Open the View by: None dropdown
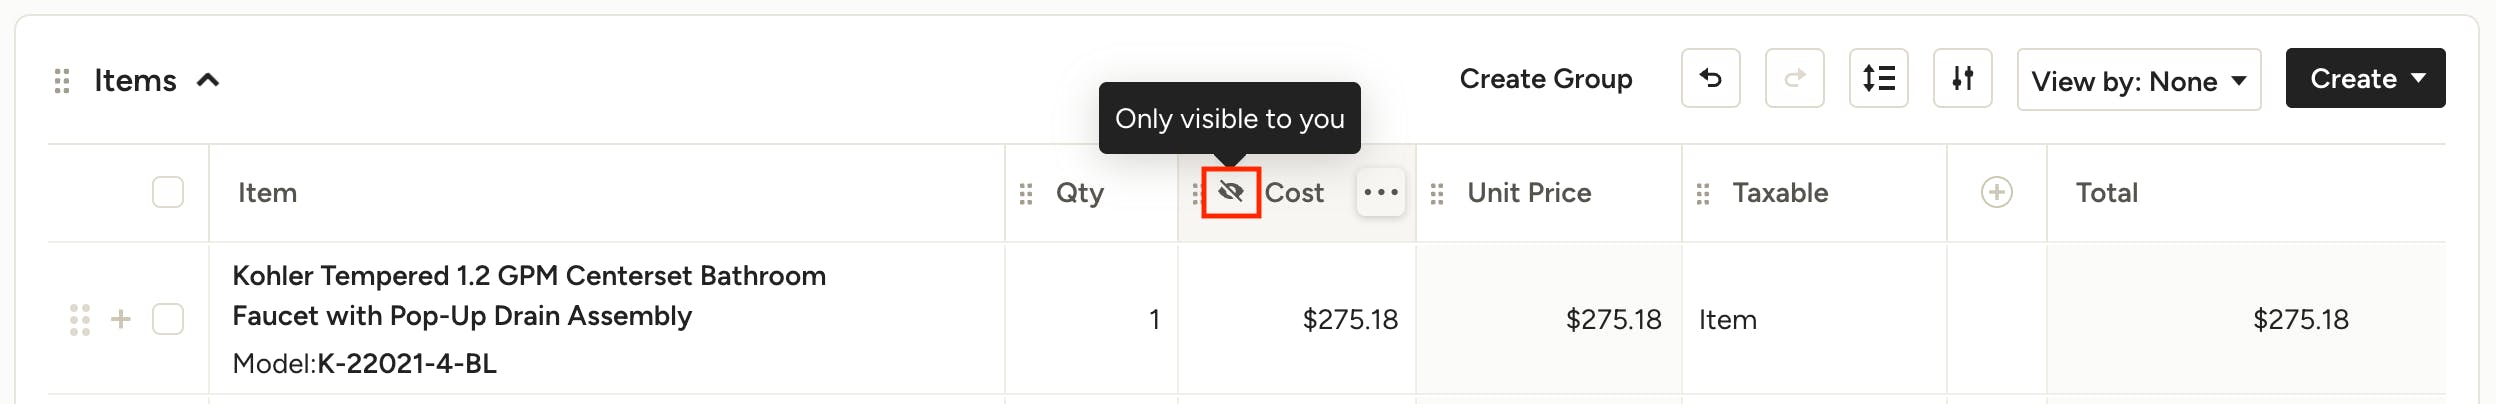 click(2138, 80)
